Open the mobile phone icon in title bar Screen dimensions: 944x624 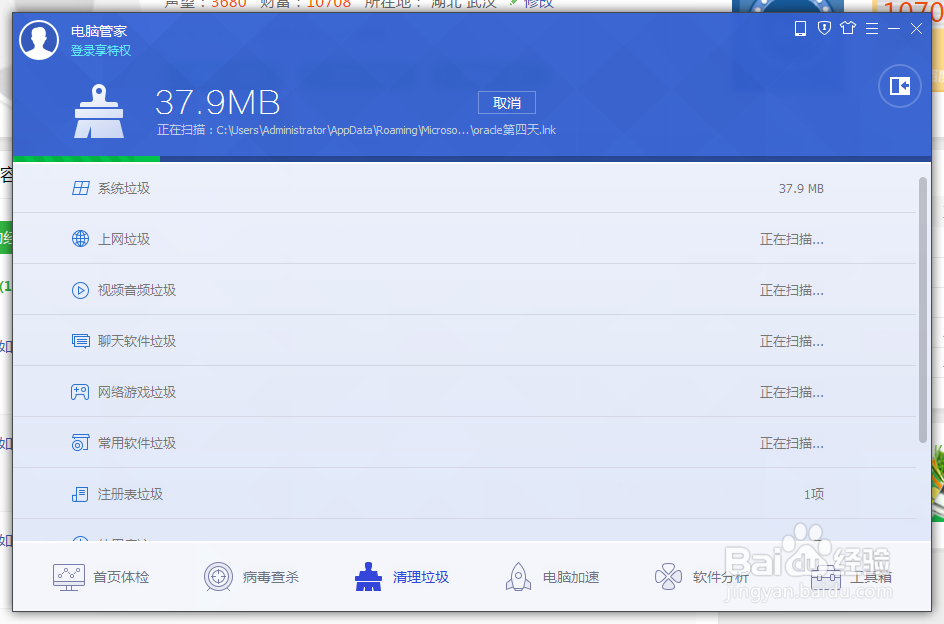tap(800, 28)
